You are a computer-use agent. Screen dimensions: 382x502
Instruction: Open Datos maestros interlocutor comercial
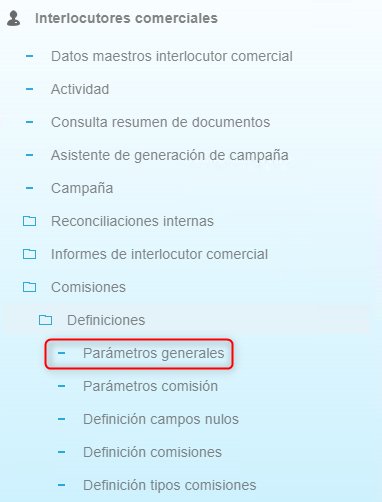(172, 56)
